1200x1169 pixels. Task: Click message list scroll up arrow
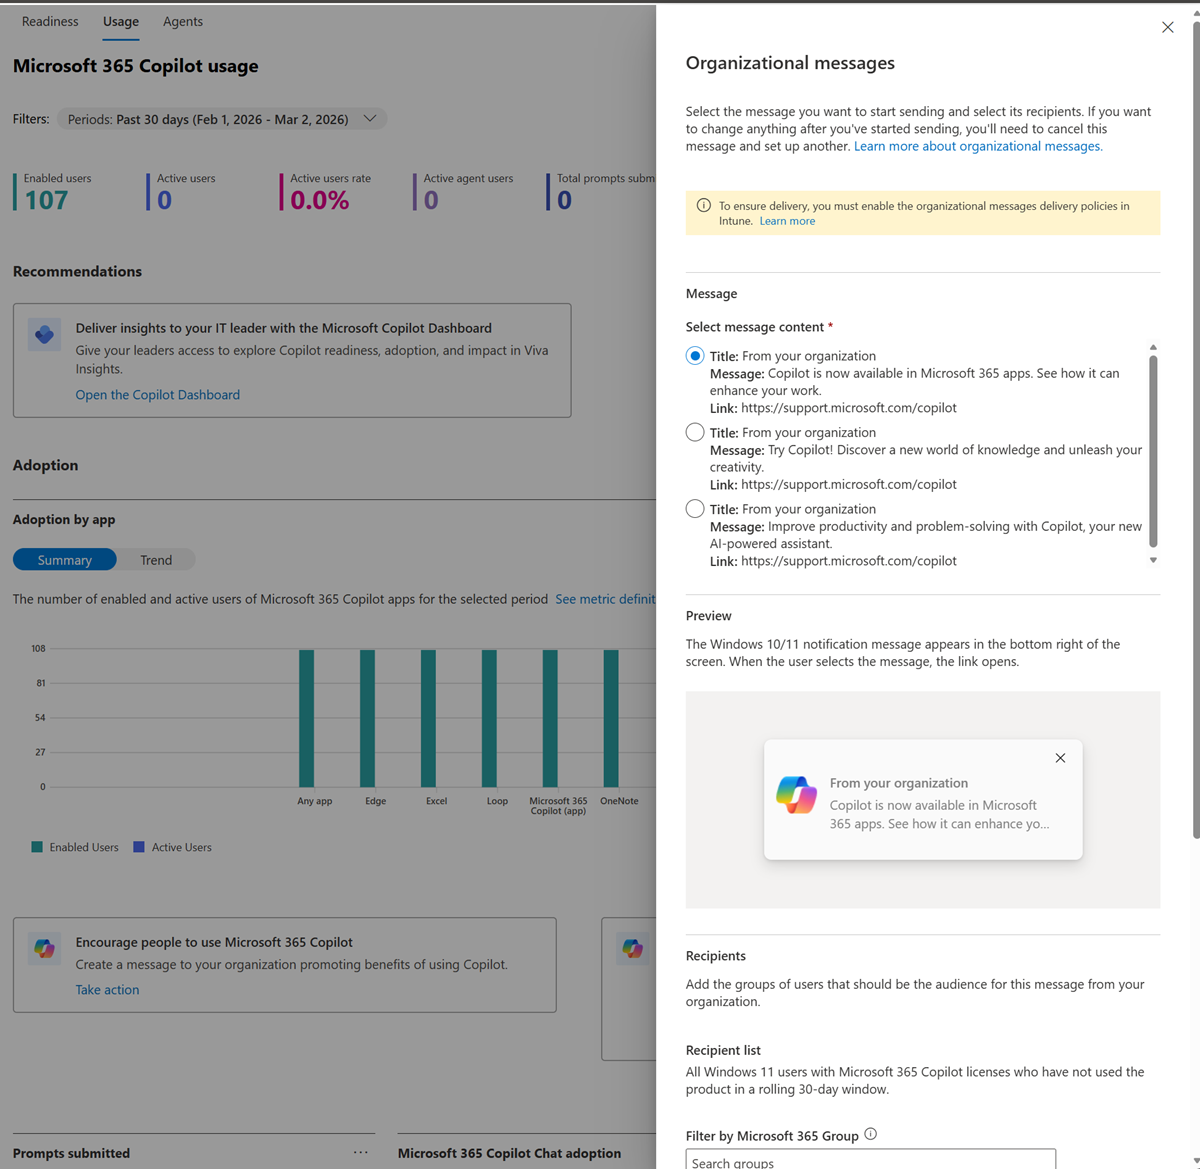click(1153, 347)
